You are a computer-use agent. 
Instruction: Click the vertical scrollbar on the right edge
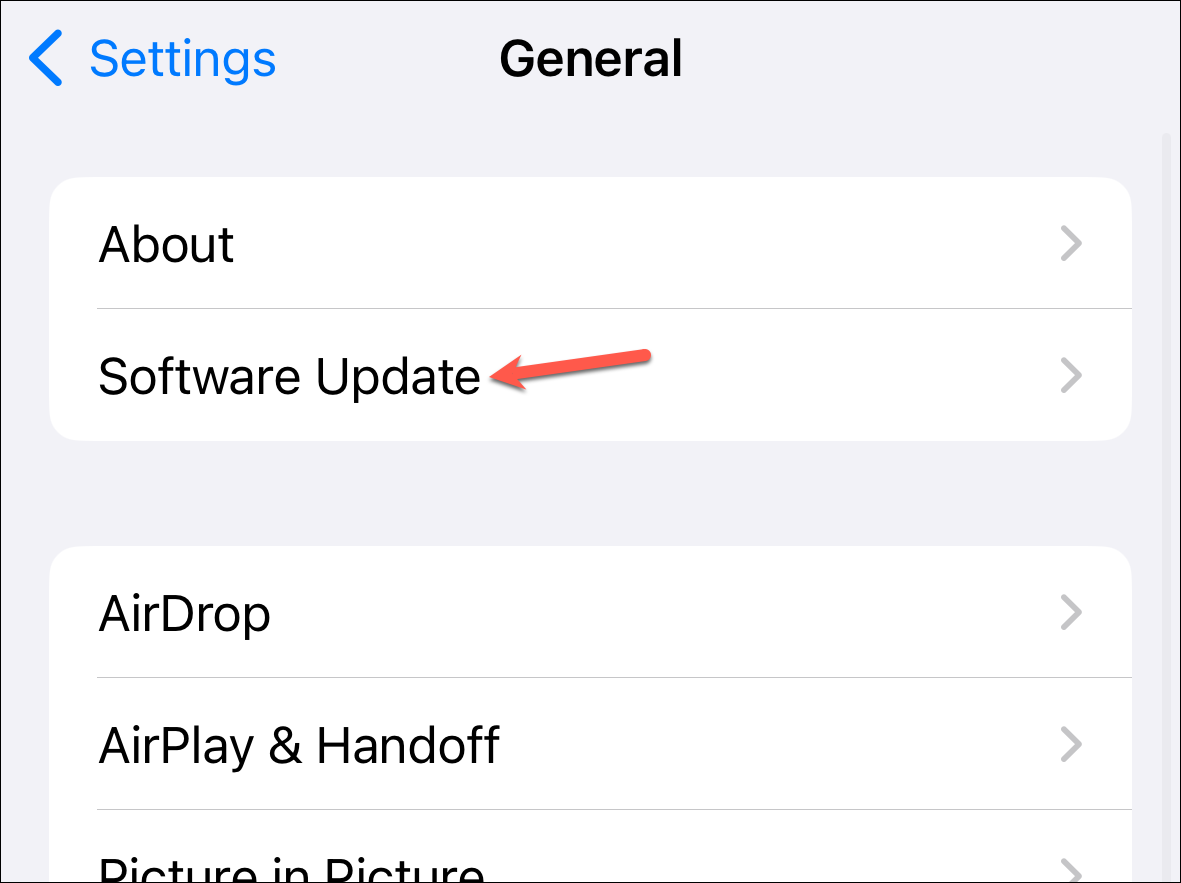[1164, 505]
